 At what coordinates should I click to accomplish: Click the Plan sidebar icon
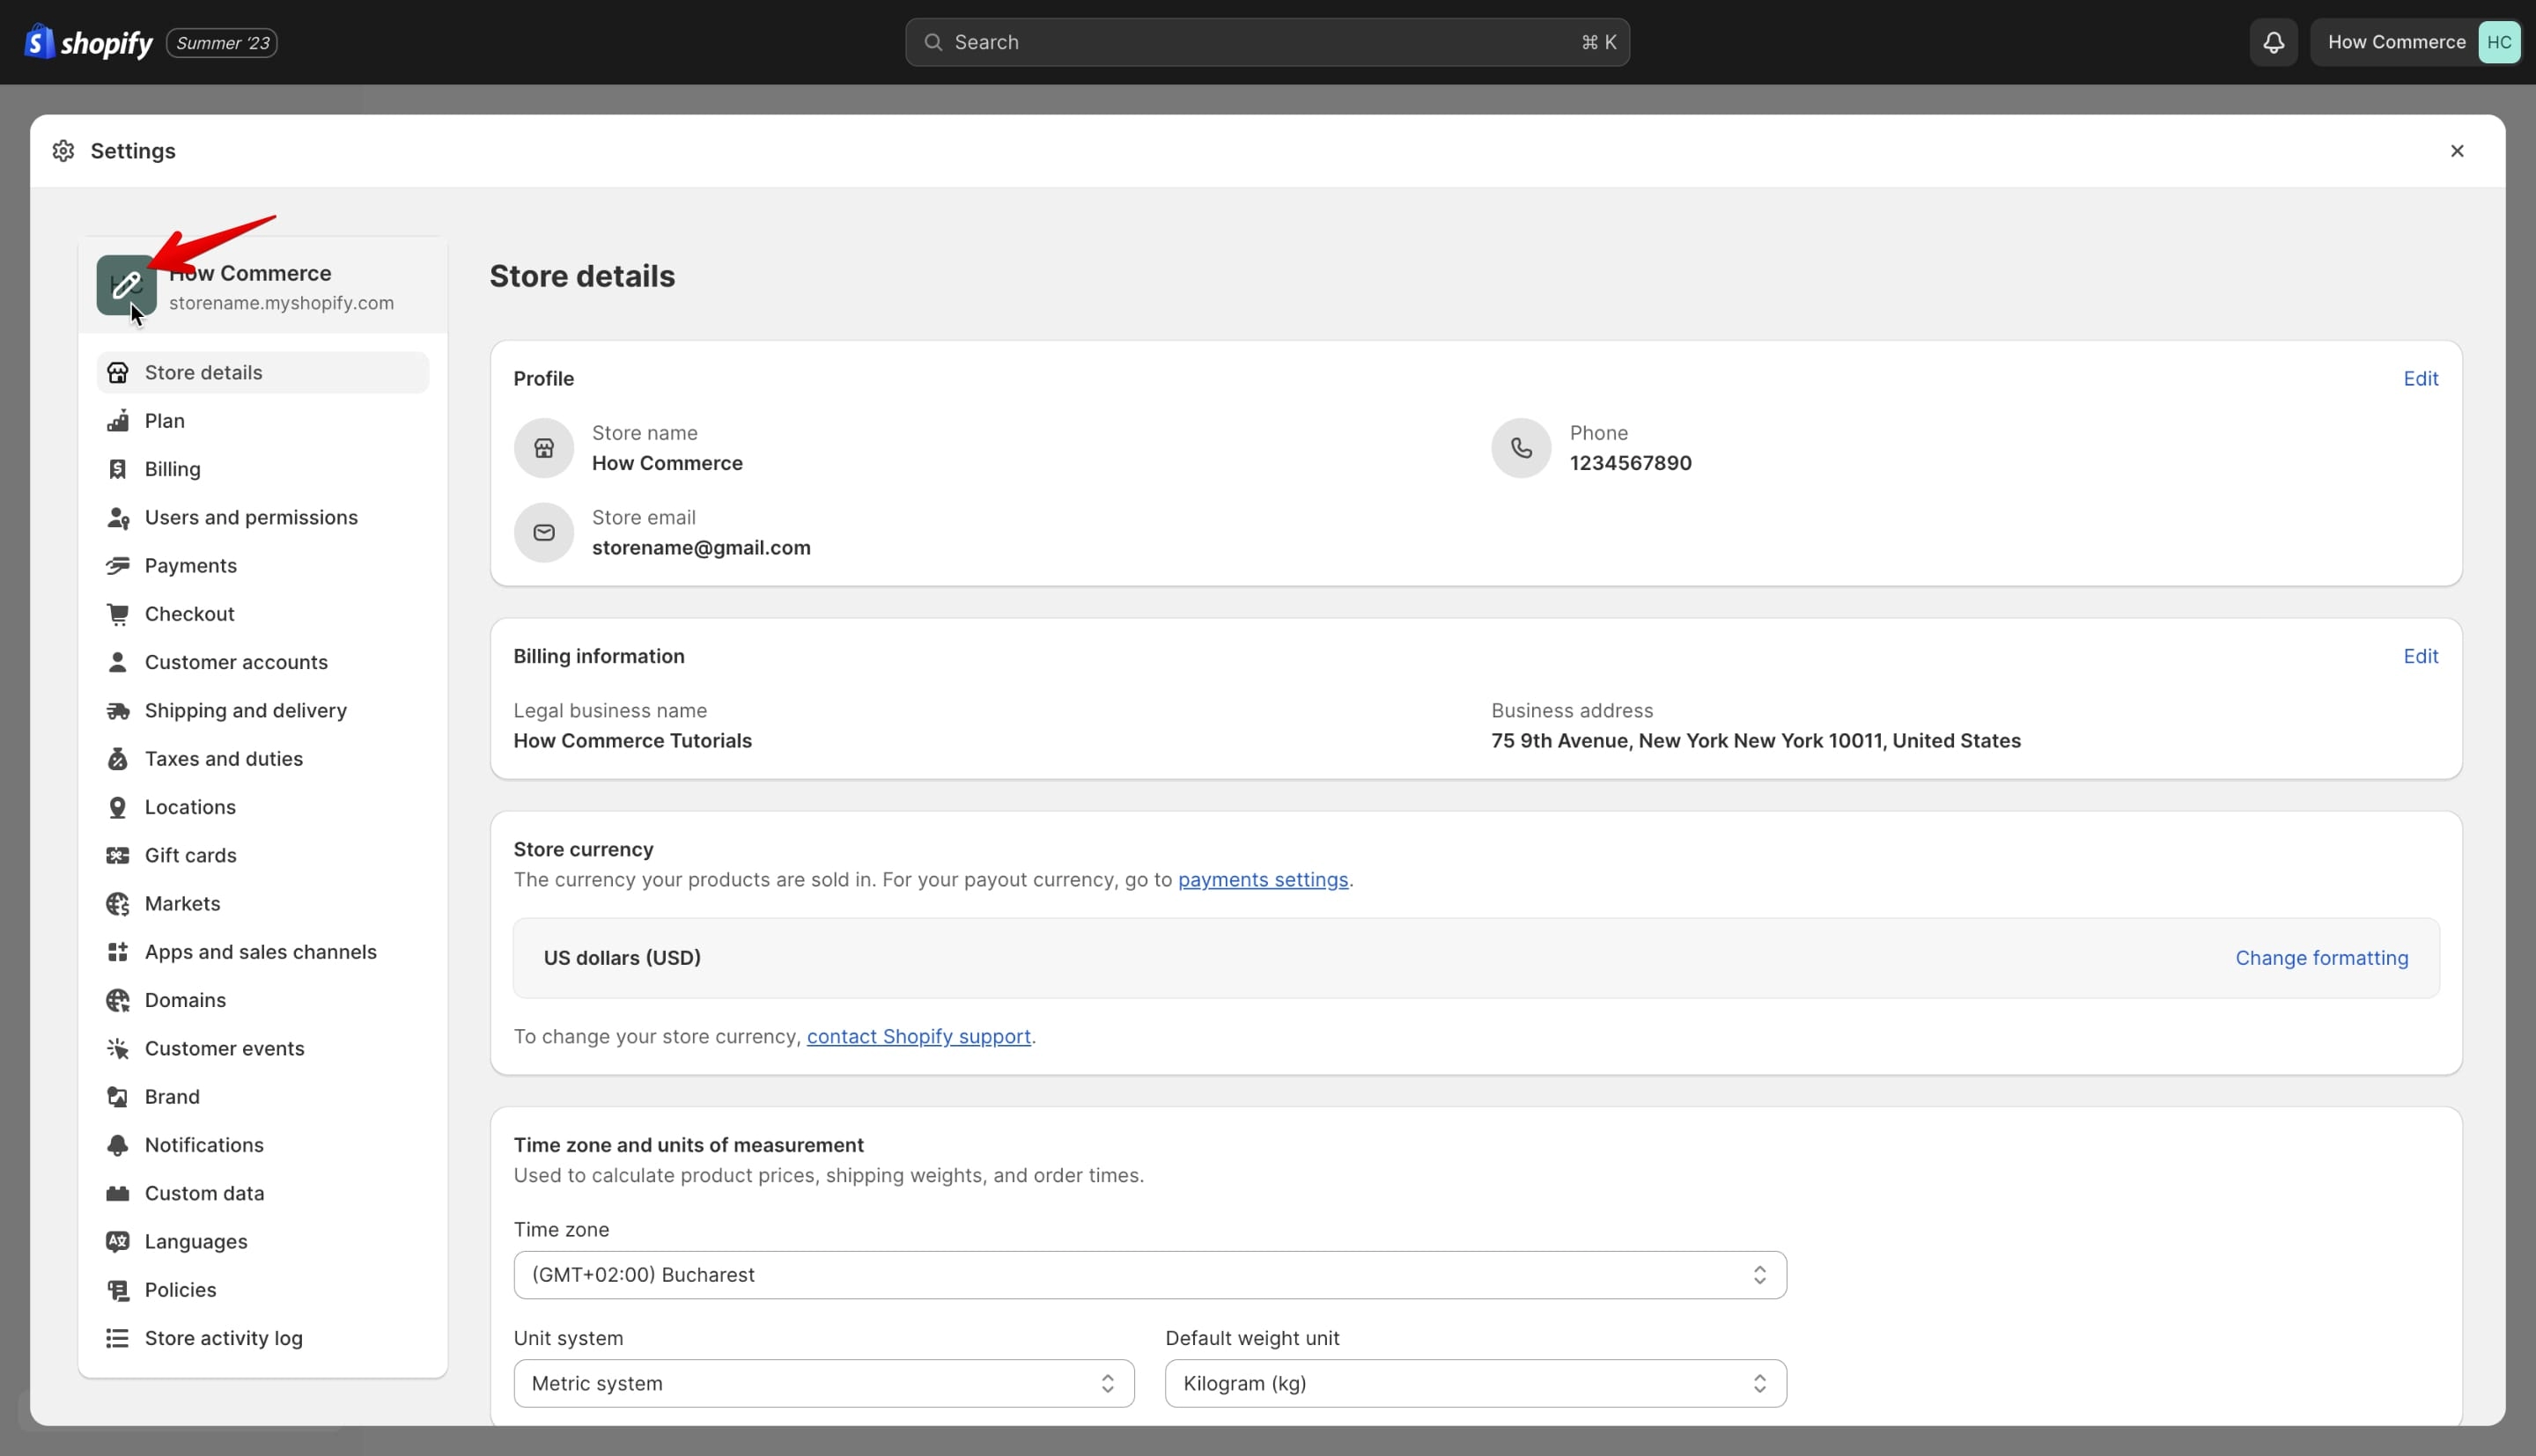118,420
